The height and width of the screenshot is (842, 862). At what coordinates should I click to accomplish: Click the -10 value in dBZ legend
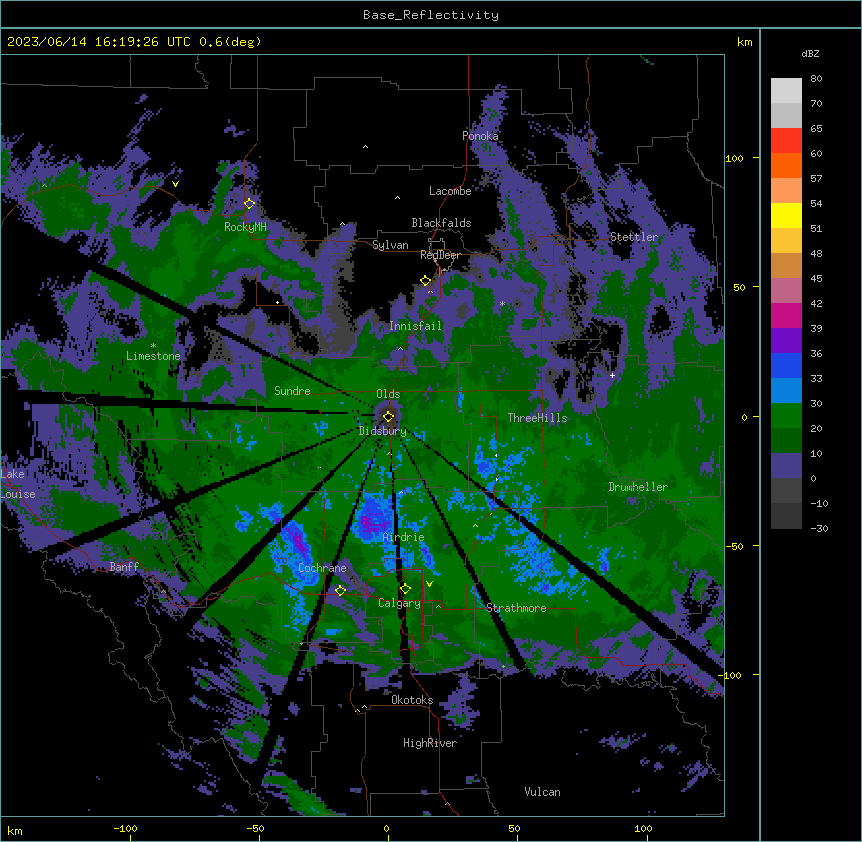click(x=819, y=503)
